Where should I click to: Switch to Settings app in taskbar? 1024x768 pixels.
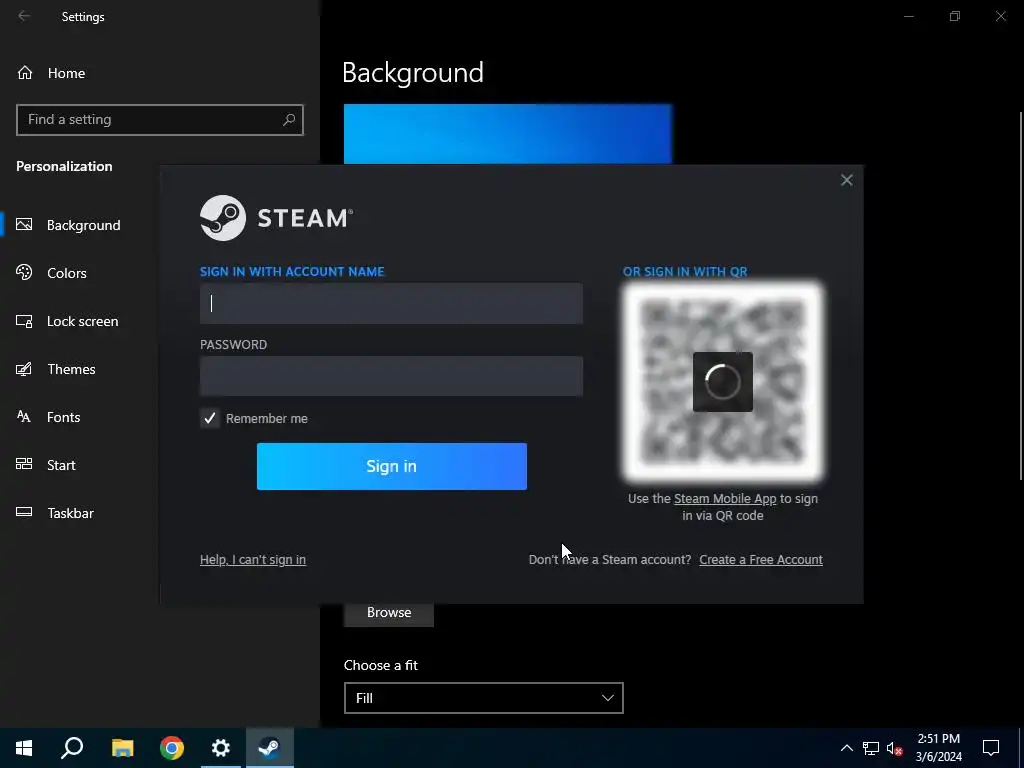pyautogui.click(x=221, y=748)
